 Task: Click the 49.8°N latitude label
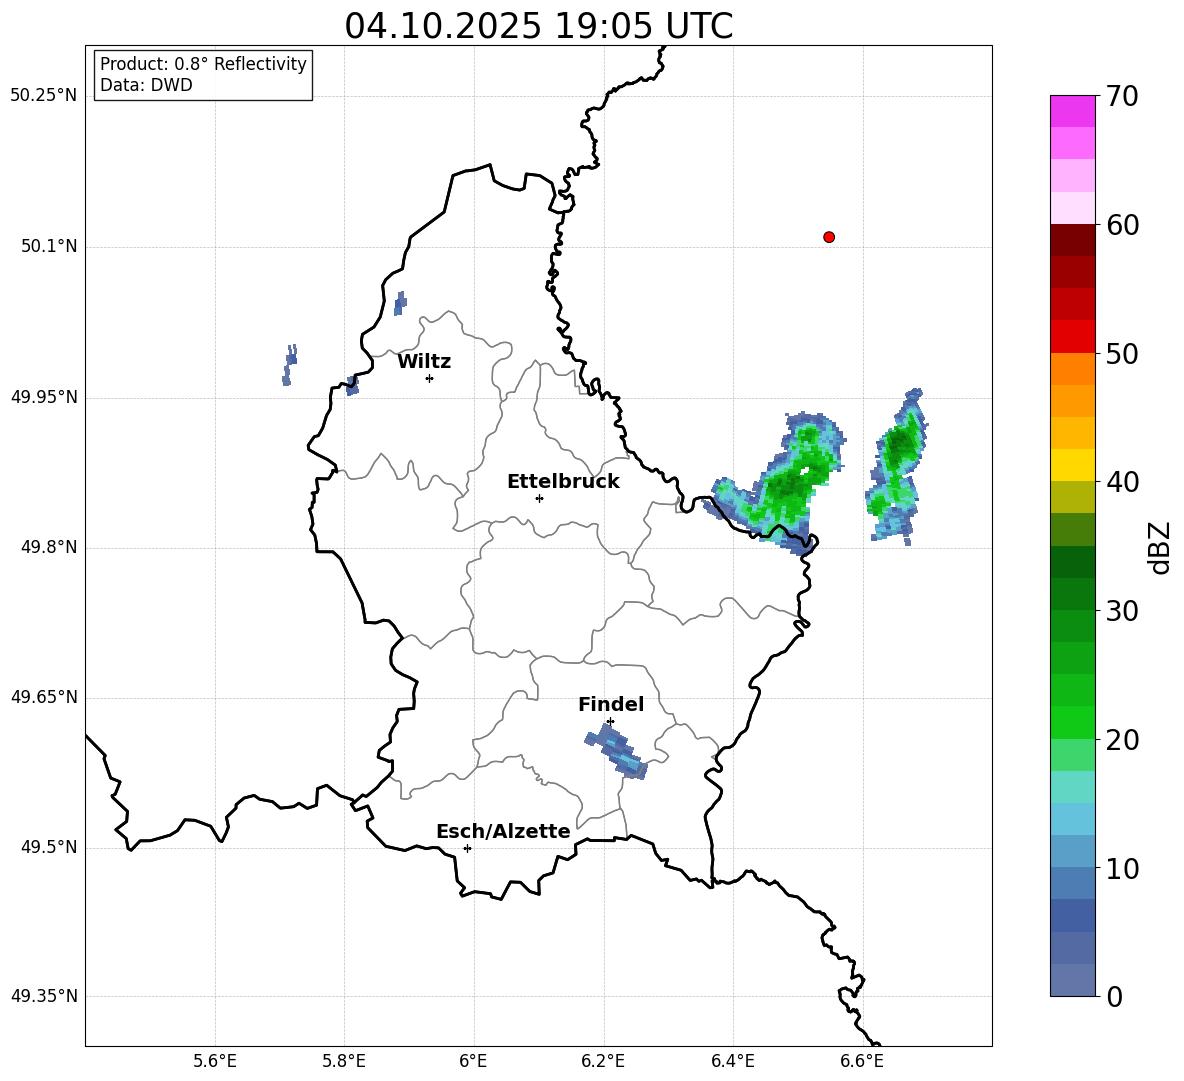pos(49,547)
